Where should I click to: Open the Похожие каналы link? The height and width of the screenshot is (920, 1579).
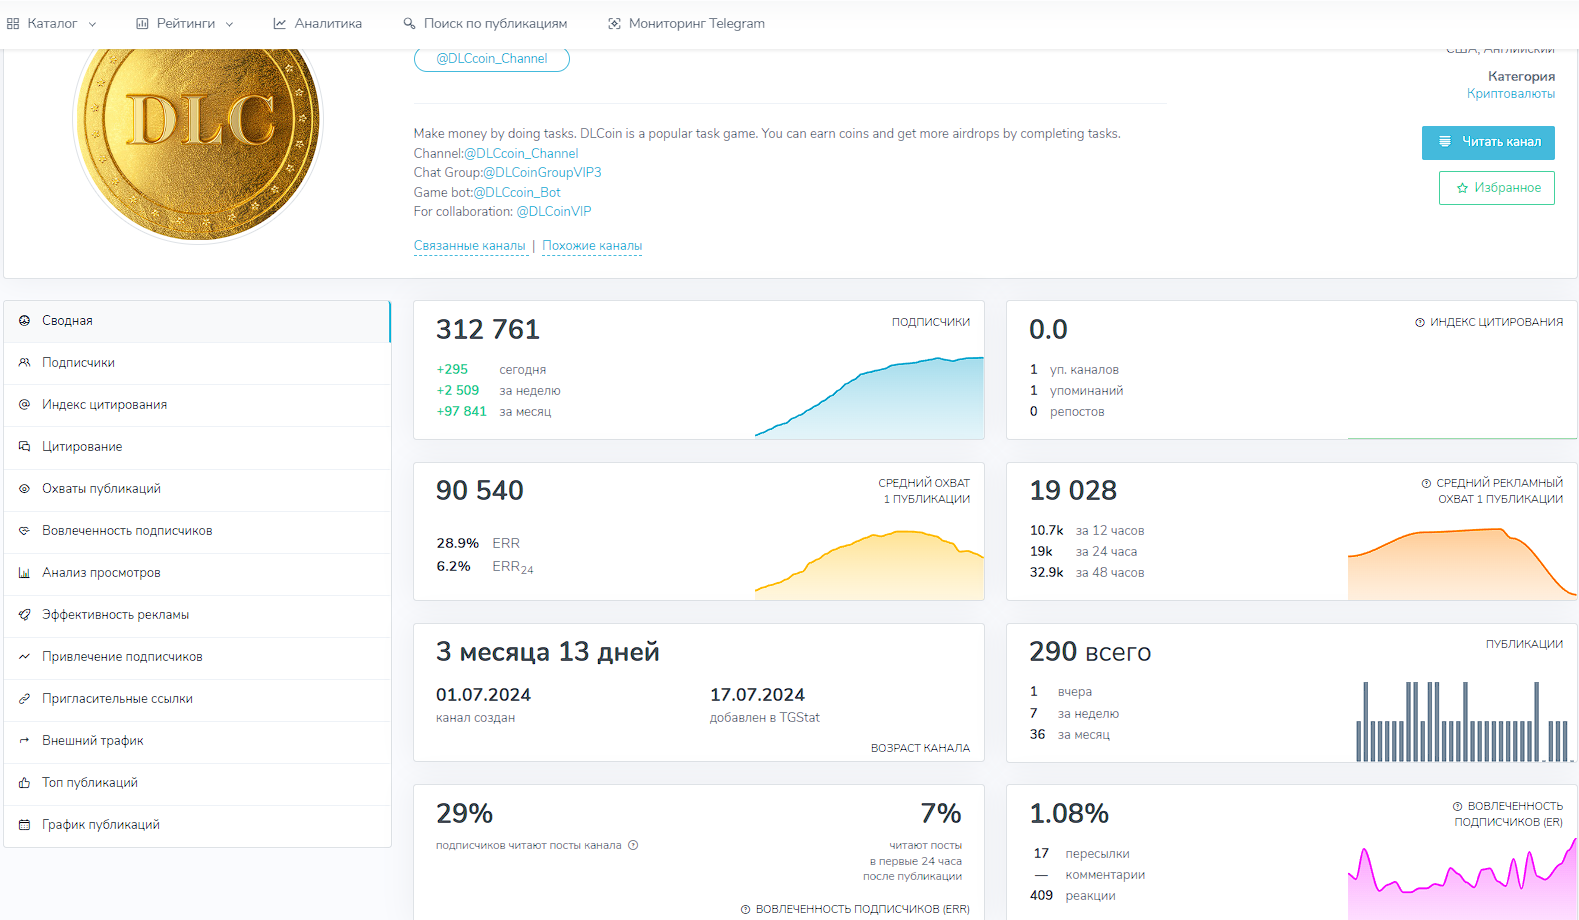pos(592,246)
